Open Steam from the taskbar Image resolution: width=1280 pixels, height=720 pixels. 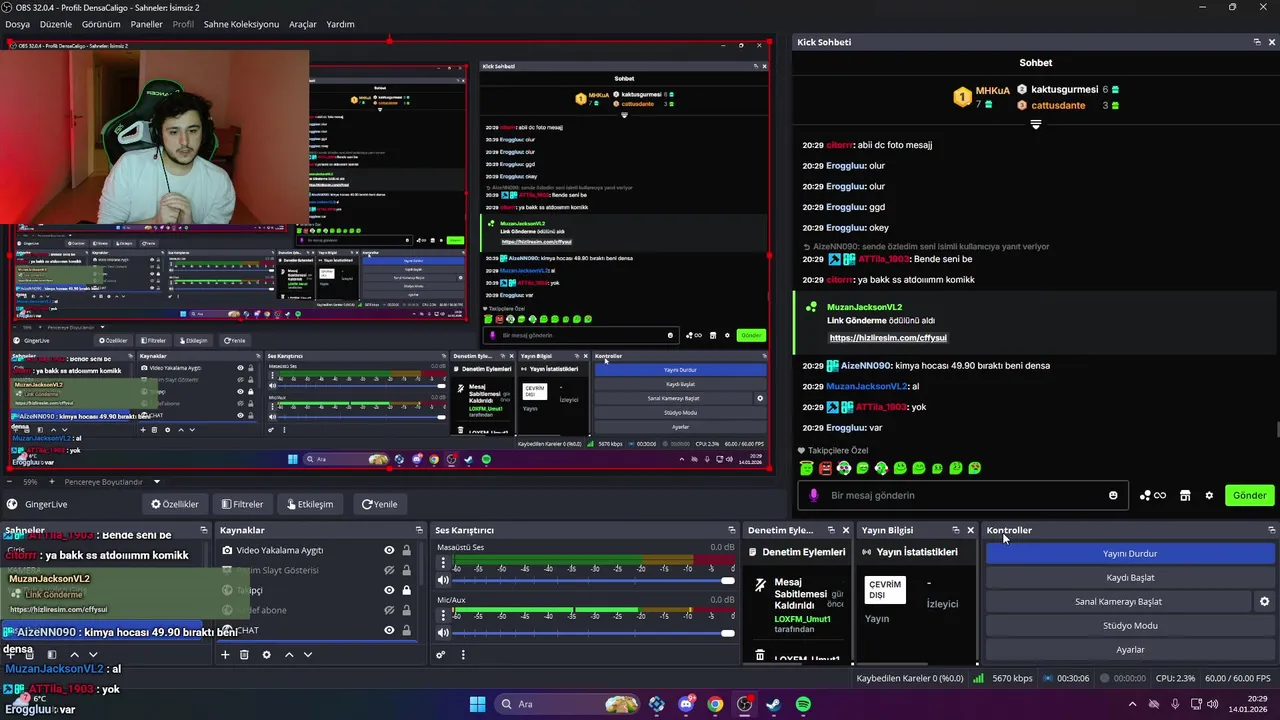pyautogui.click(x=774, y=704)
